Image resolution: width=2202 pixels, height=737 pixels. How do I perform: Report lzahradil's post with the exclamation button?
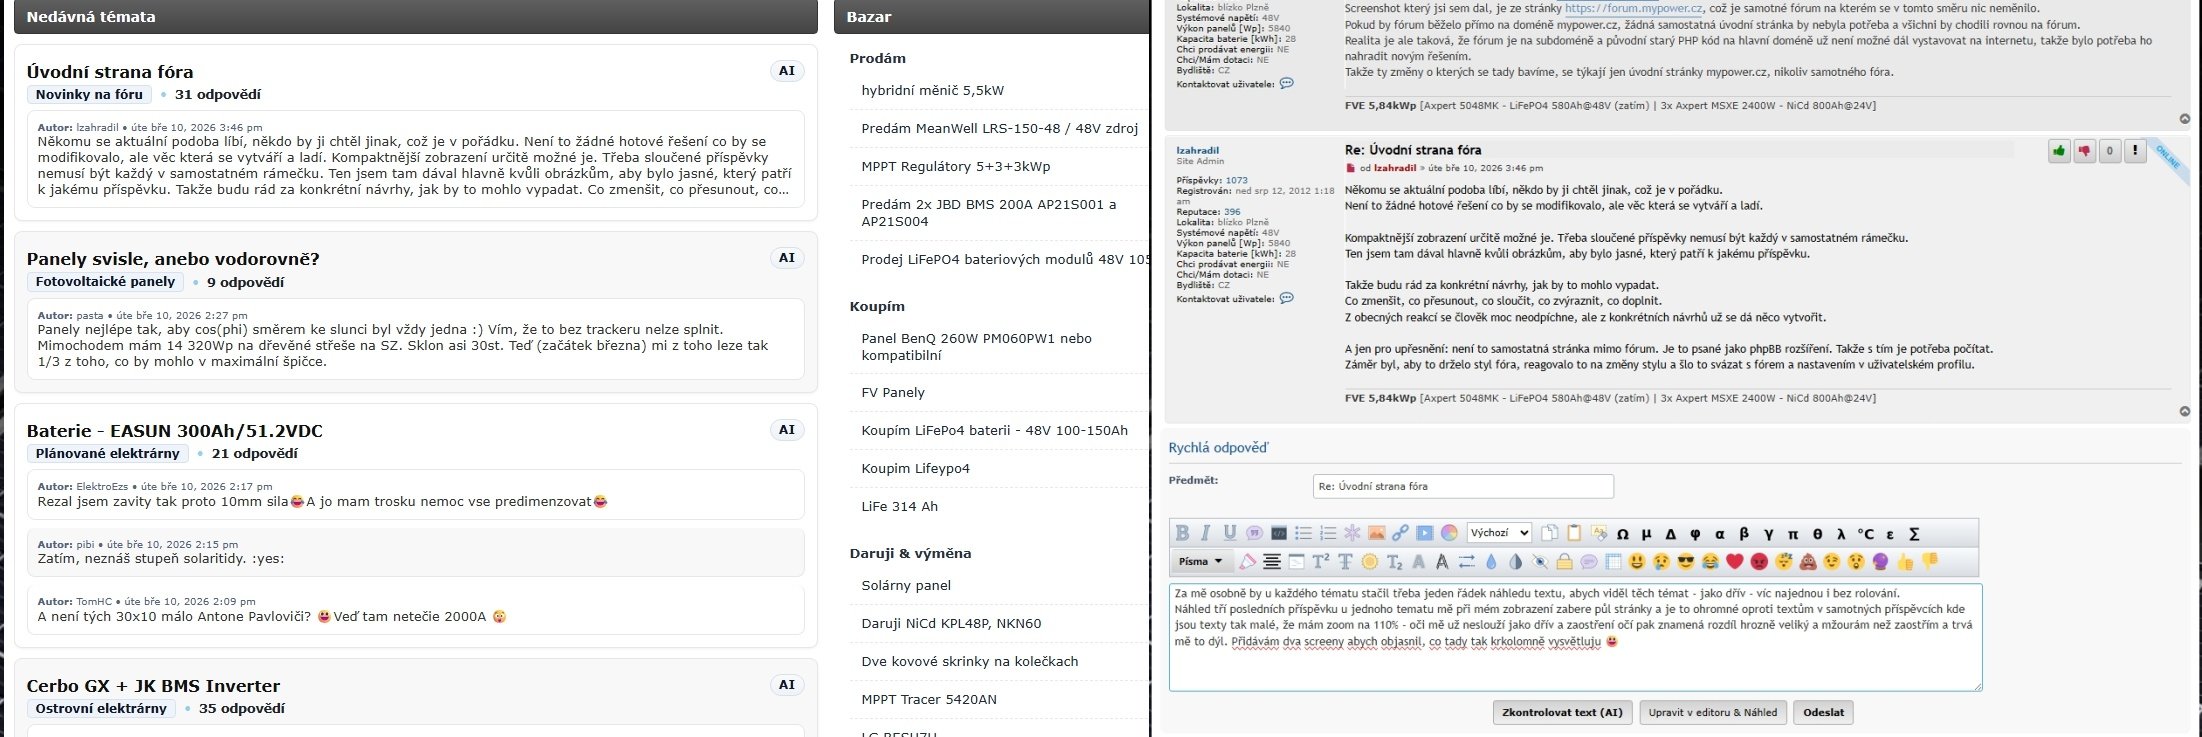(2135, 151)
